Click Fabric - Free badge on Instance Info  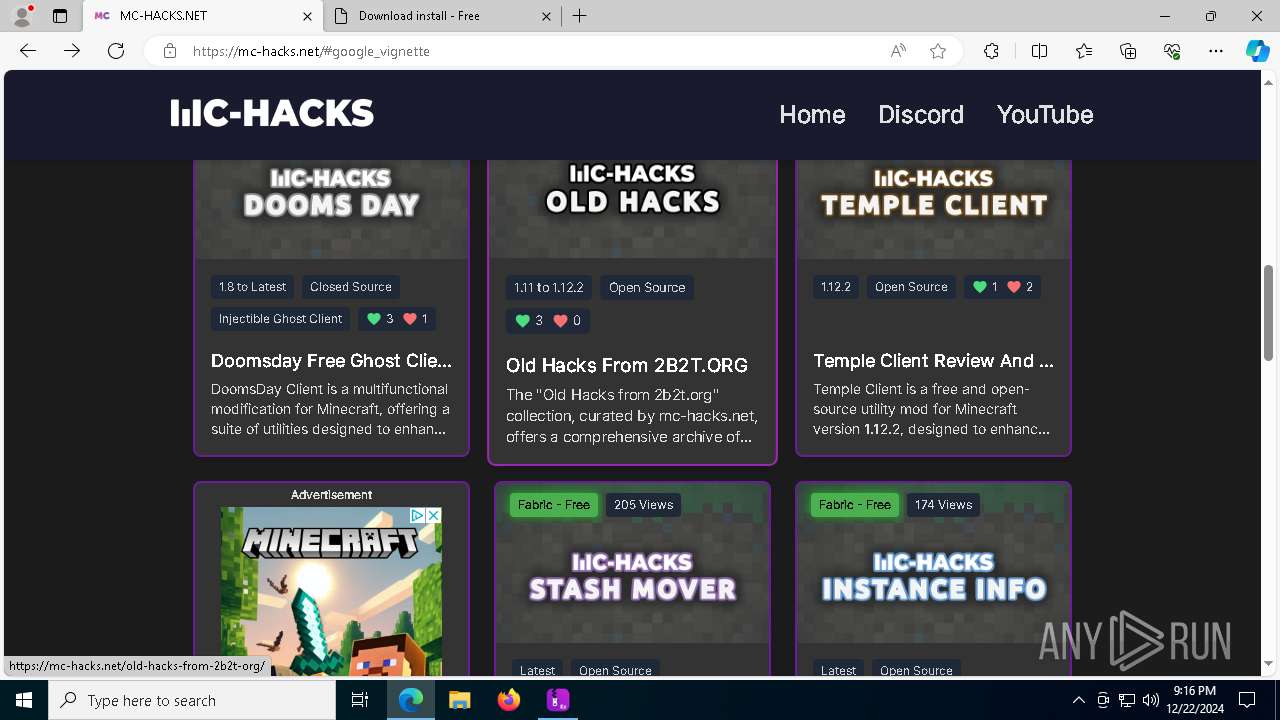pyautogui.click(x=855, y=505)
